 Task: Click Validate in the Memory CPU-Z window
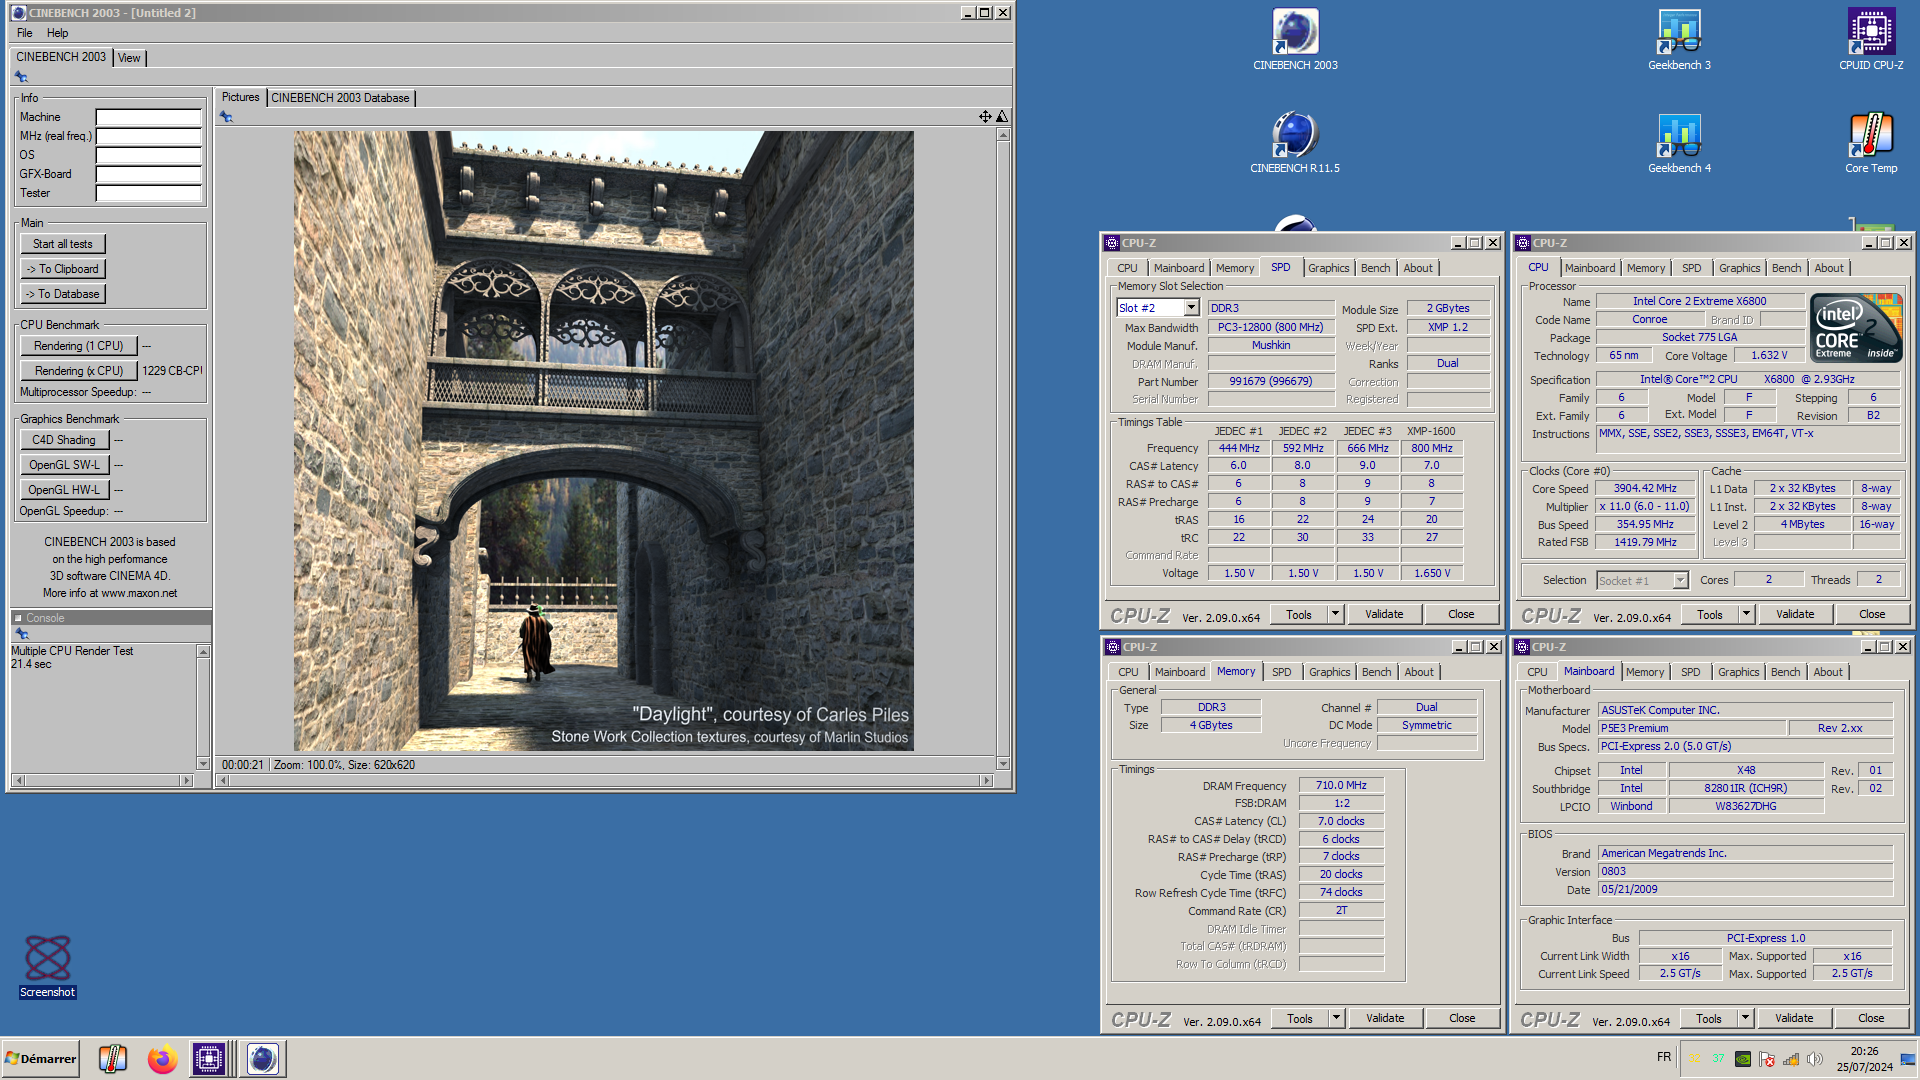(x=1385, y=1018)
